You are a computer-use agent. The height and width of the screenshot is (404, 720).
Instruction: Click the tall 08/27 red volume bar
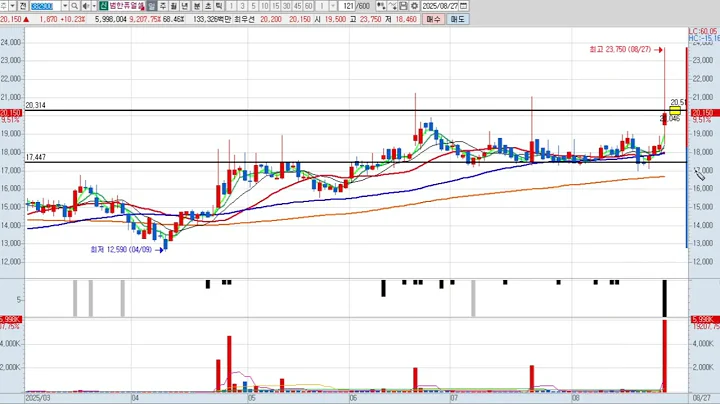[x=664, y=356]
